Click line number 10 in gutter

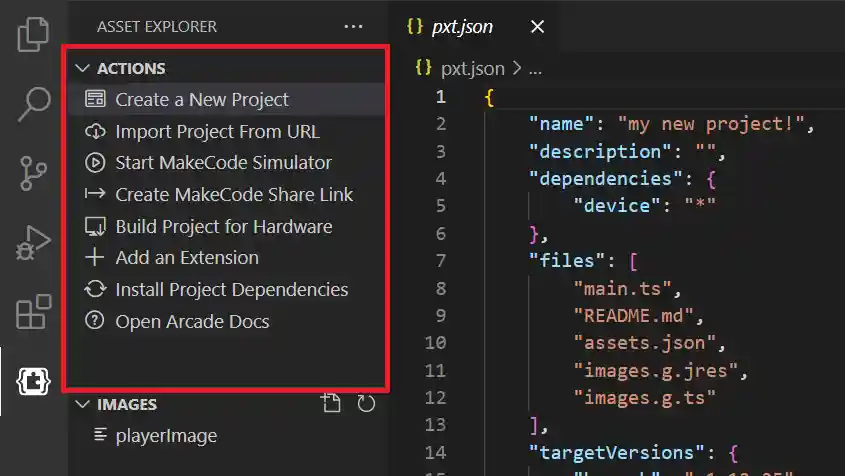tap(435, 343)
